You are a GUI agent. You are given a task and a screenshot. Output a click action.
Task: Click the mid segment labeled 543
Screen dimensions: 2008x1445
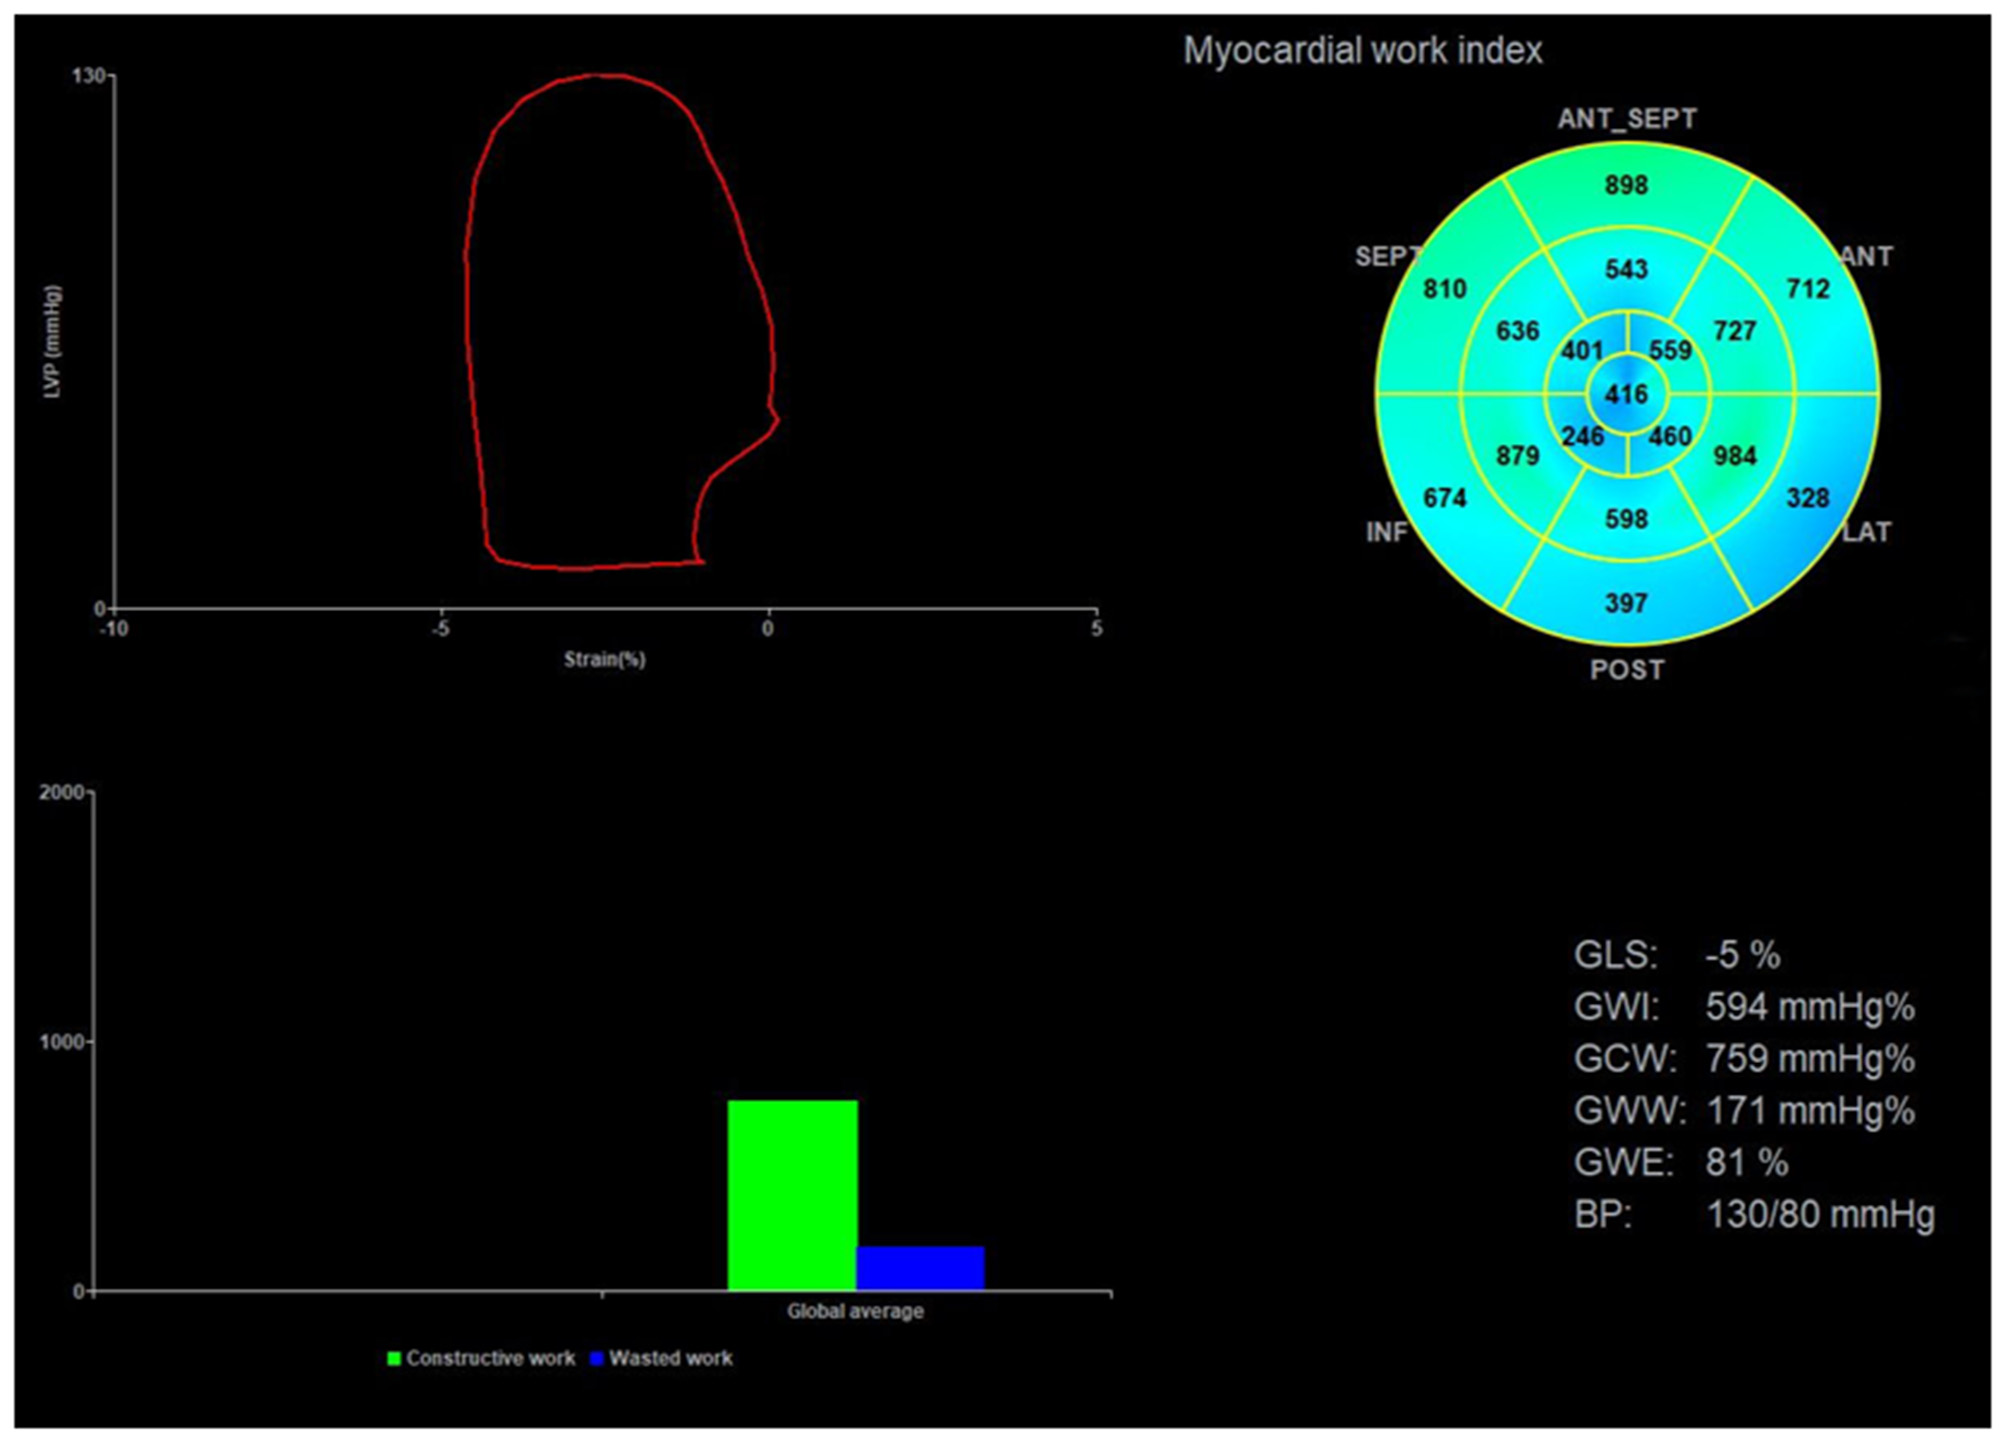coord(1626,270)
